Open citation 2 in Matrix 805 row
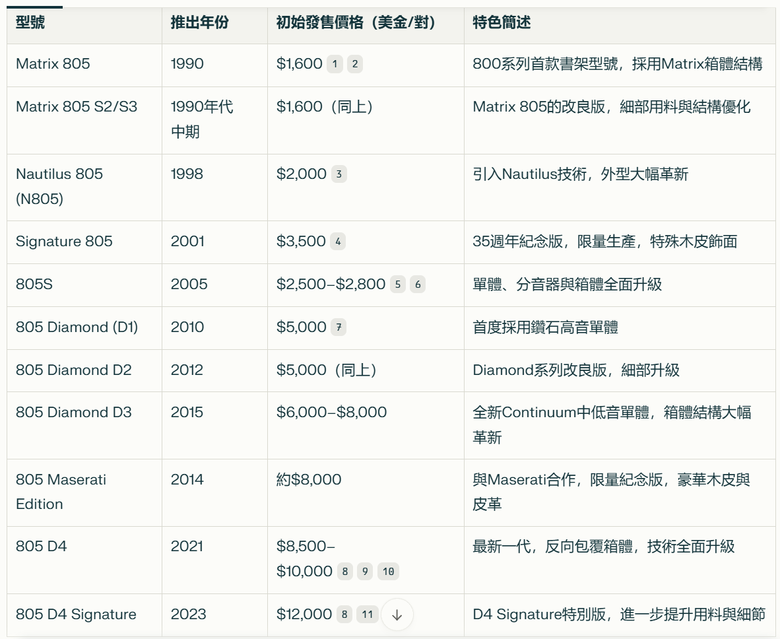This screenshot has width=780, height=639. tap(355, 64)
